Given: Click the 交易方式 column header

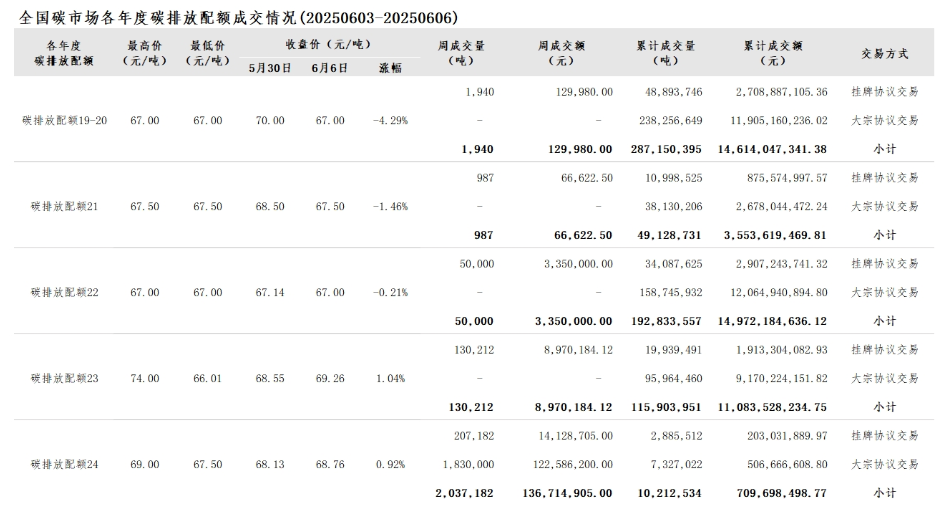Looking at the screenshot, I should click(884, 53).
